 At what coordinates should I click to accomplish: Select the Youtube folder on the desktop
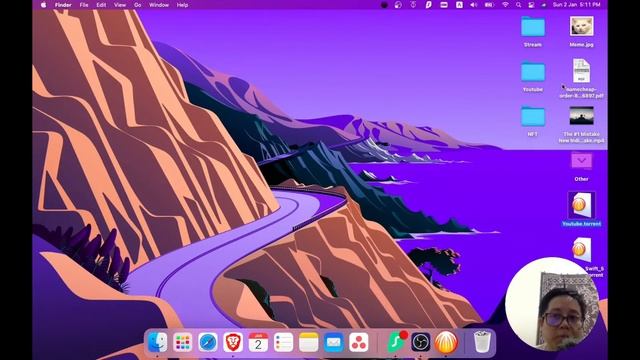point(533,72)
